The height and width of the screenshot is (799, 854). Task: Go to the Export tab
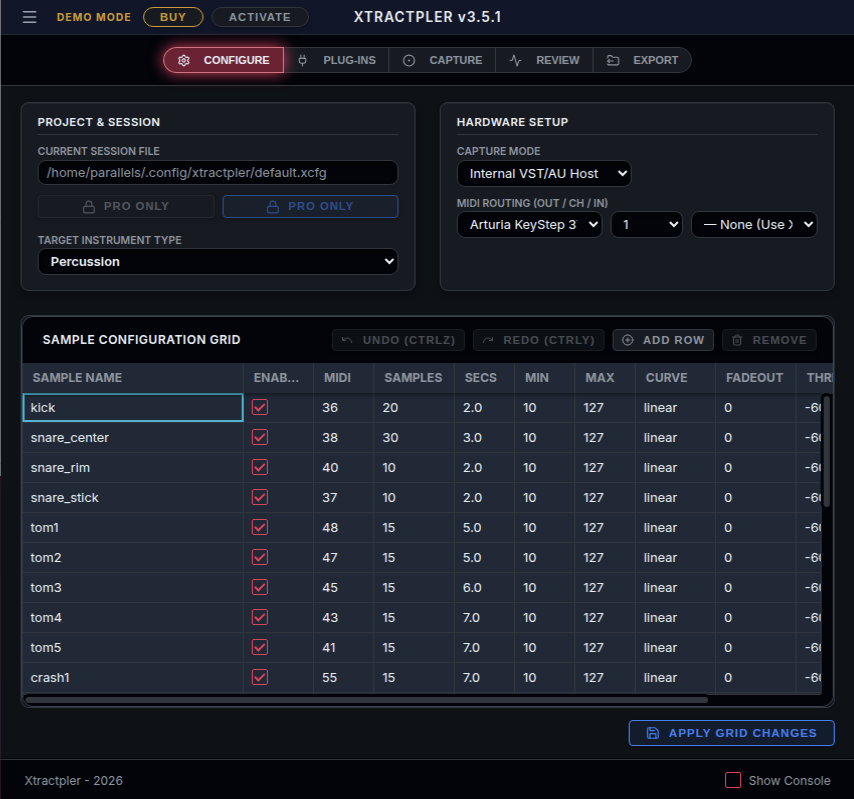click(644, 60)
